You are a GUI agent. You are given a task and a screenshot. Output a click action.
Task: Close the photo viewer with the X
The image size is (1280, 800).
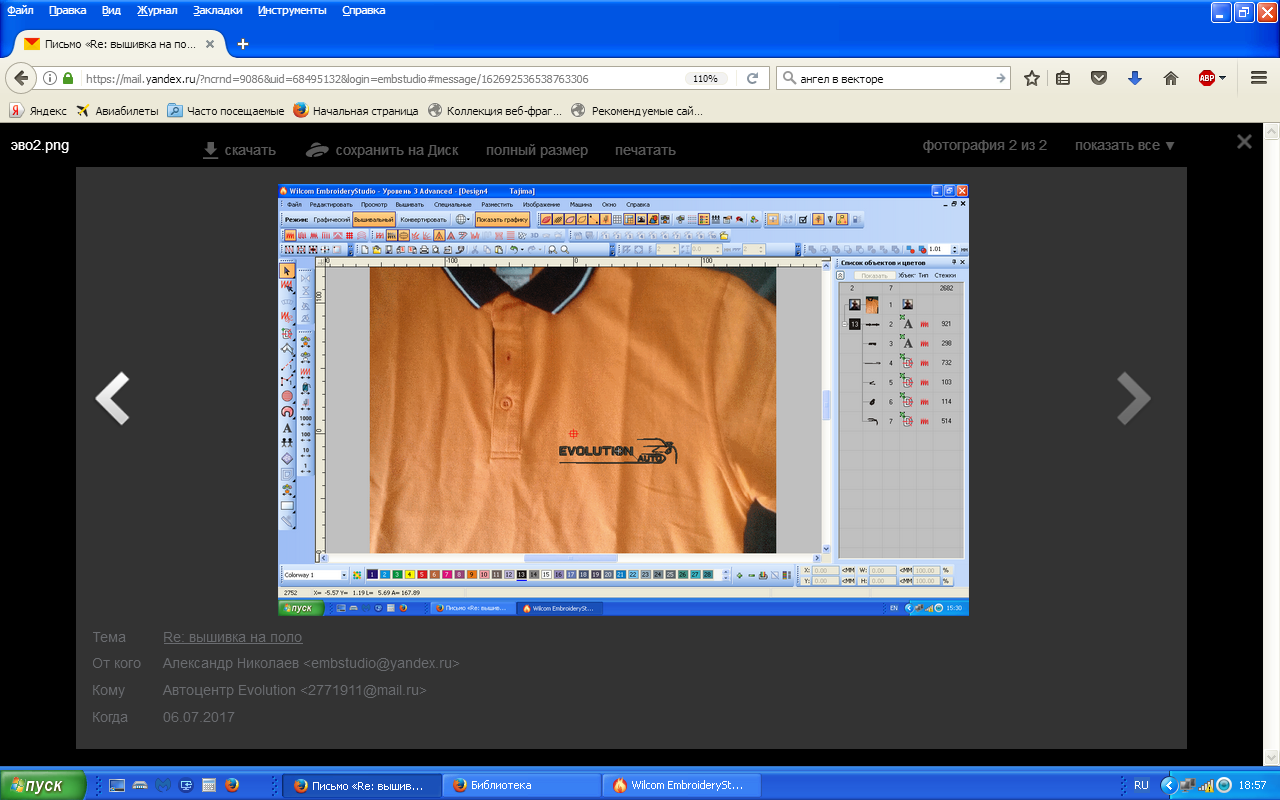pyautogui.click(x=1244, y=142)
